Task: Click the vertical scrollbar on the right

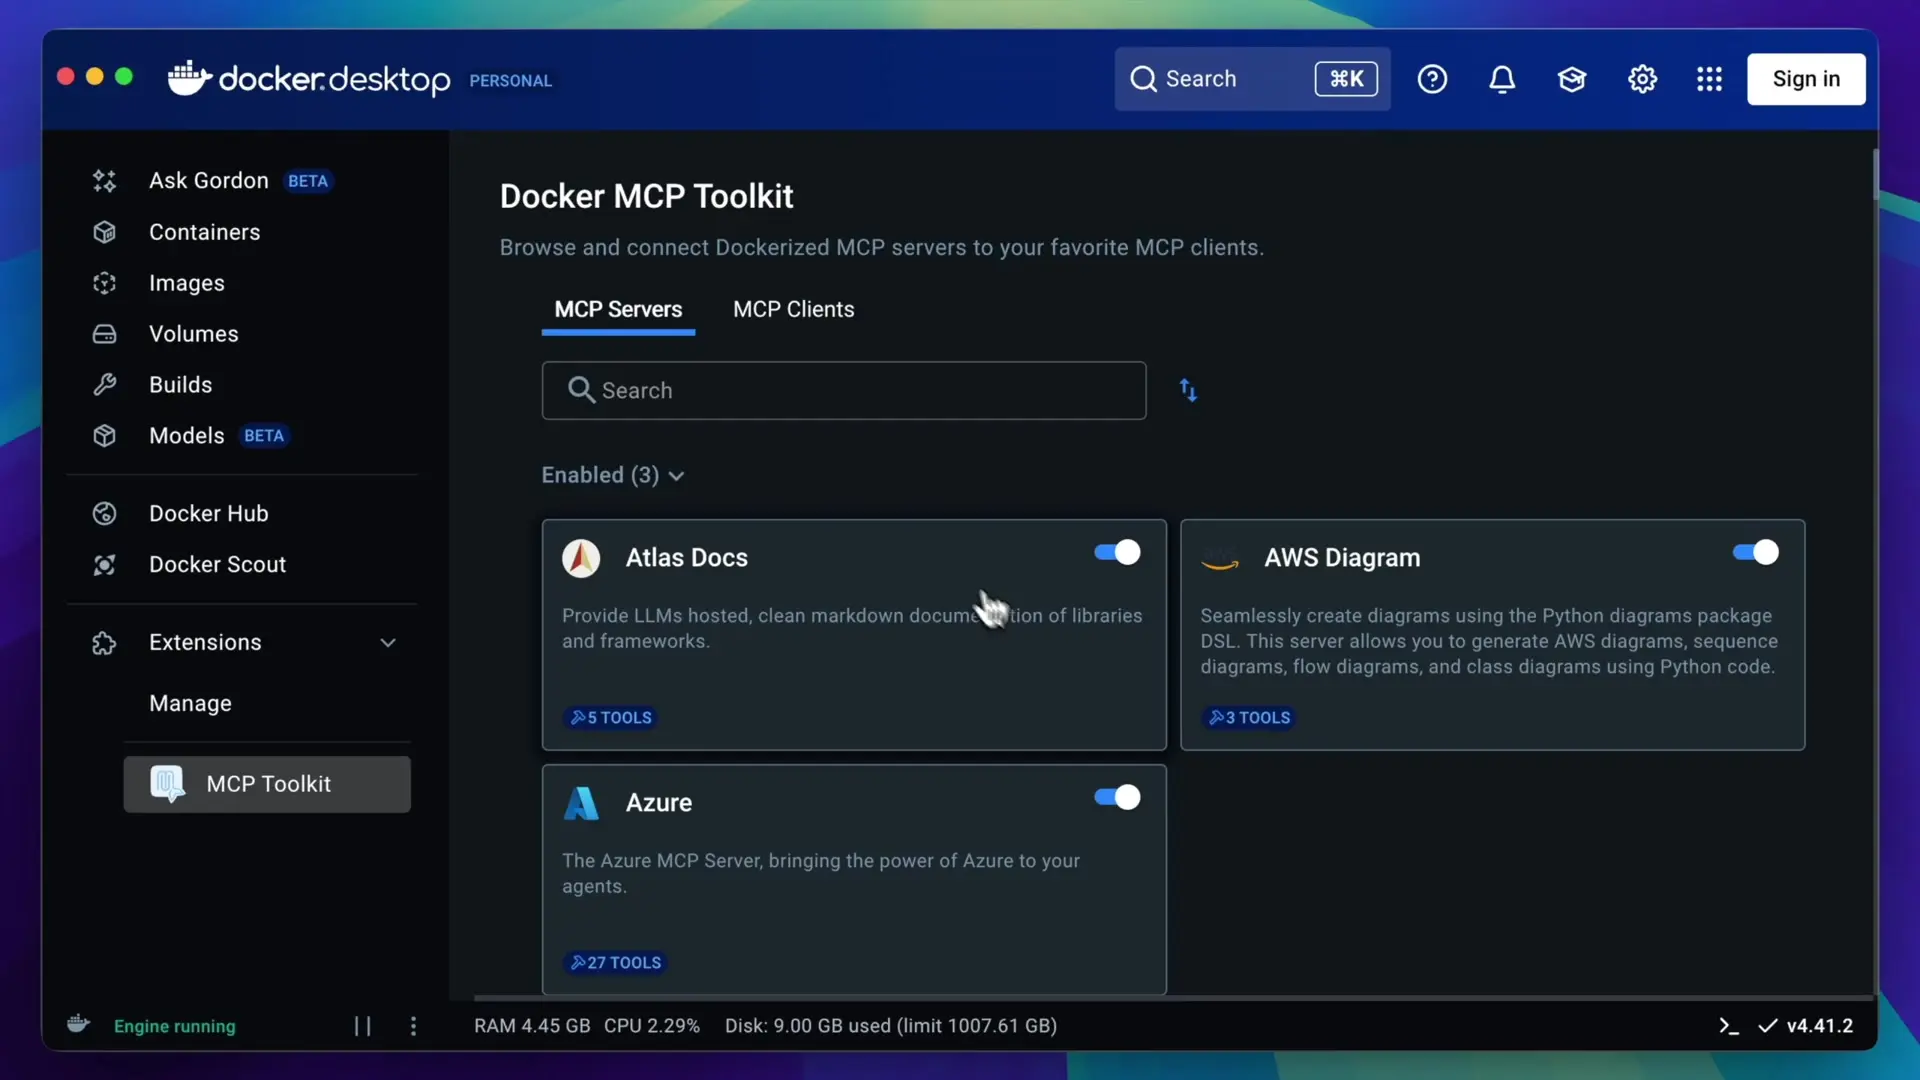Action: pyautogui.click(x=1876, y=175)
